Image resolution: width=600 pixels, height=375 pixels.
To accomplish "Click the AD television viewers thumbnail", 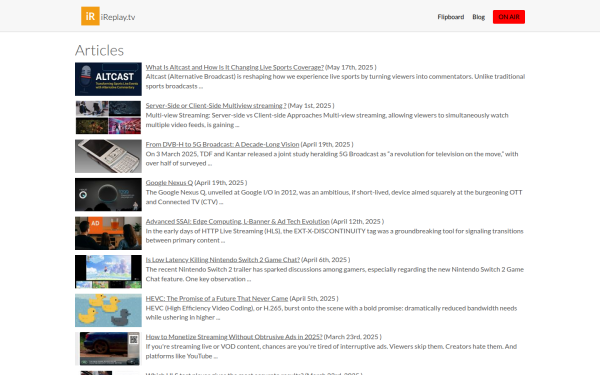I will 108,233.
